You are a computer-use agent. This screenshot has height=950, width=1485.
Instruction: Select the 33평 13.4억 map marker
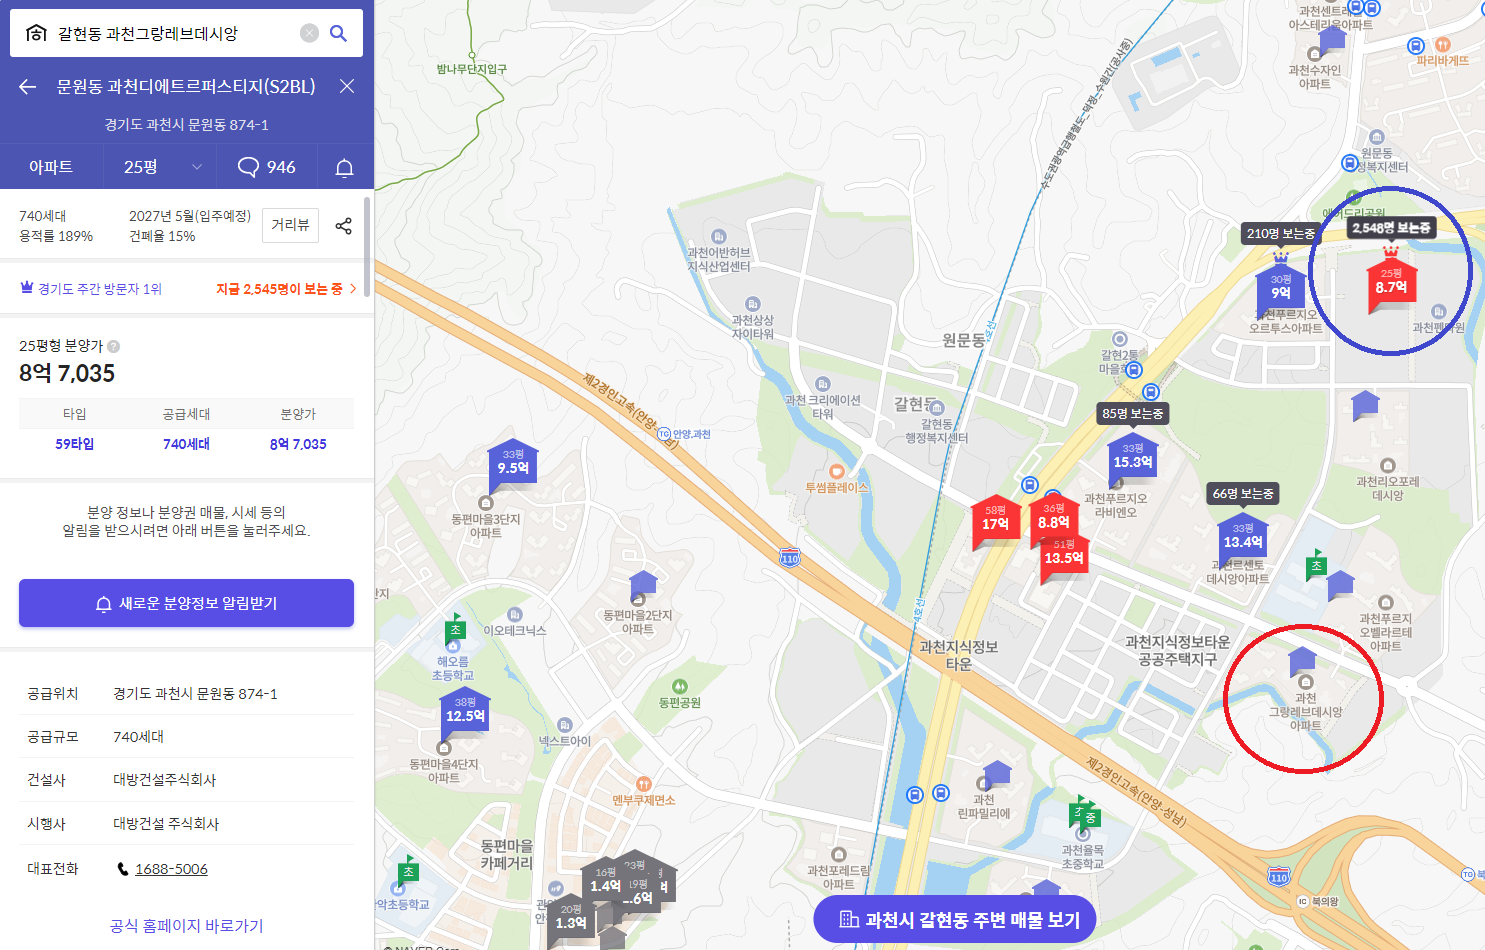[1243, 538]
